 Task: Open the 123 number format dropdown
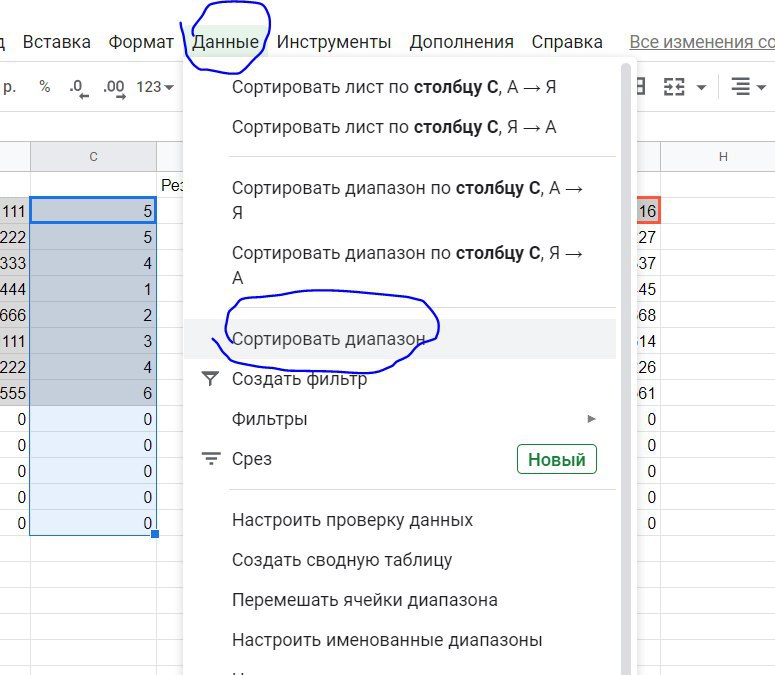click(154, 87)
